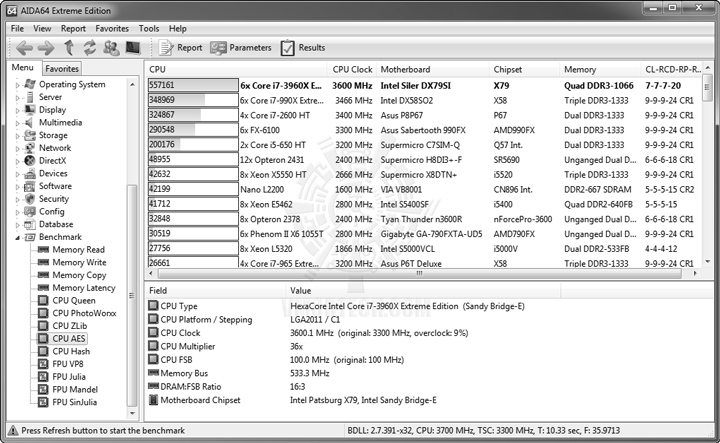Image resolution: width=720 pixels, height=443 pixels.
Task: Open the Help menu
Action: 177,28
